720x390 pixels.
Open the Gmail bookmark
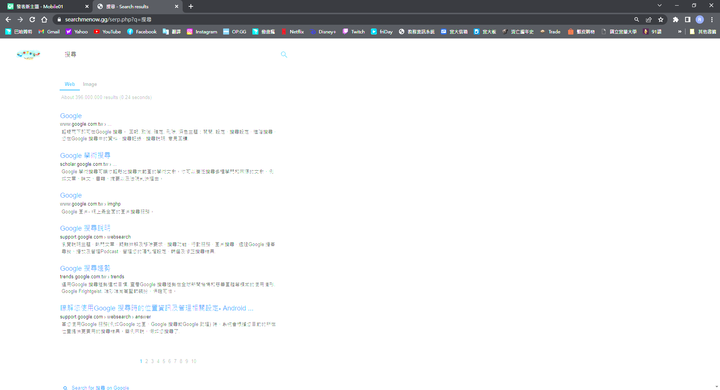click(49, 32)
